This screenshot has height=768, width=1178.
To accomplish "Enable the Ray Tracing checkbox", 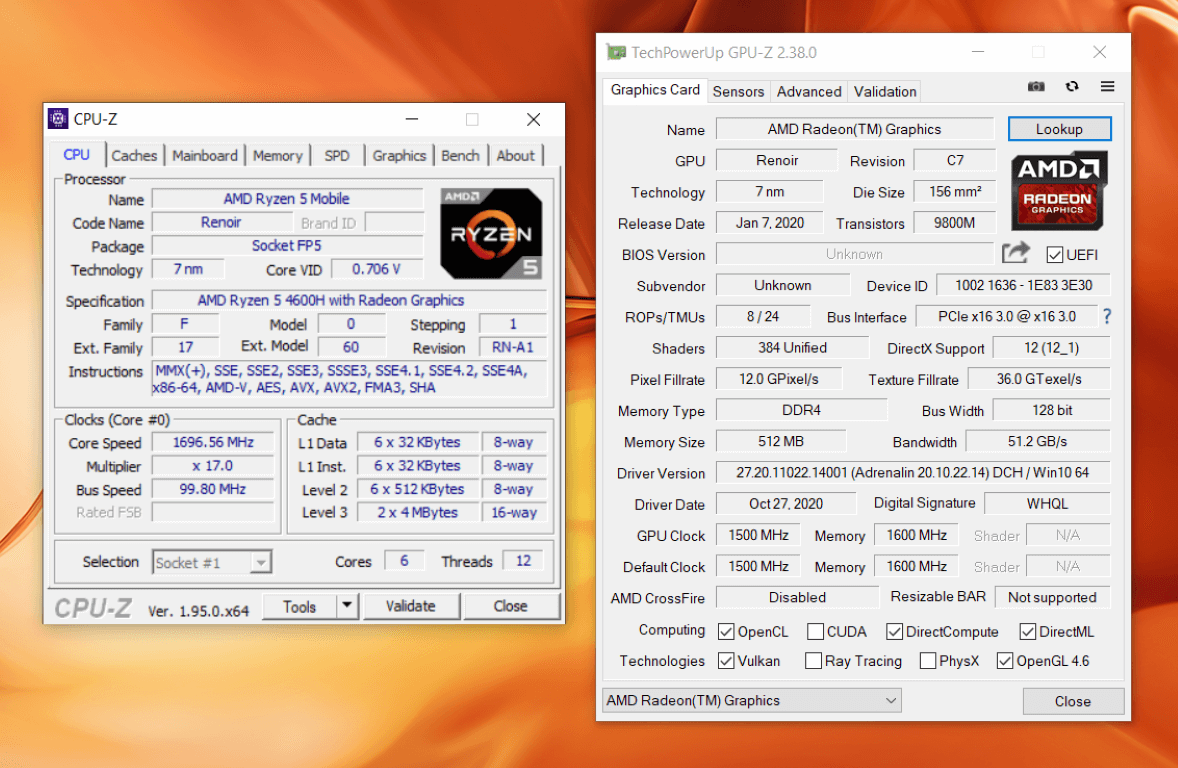I will pyautogui.click(x=813, y=661).
